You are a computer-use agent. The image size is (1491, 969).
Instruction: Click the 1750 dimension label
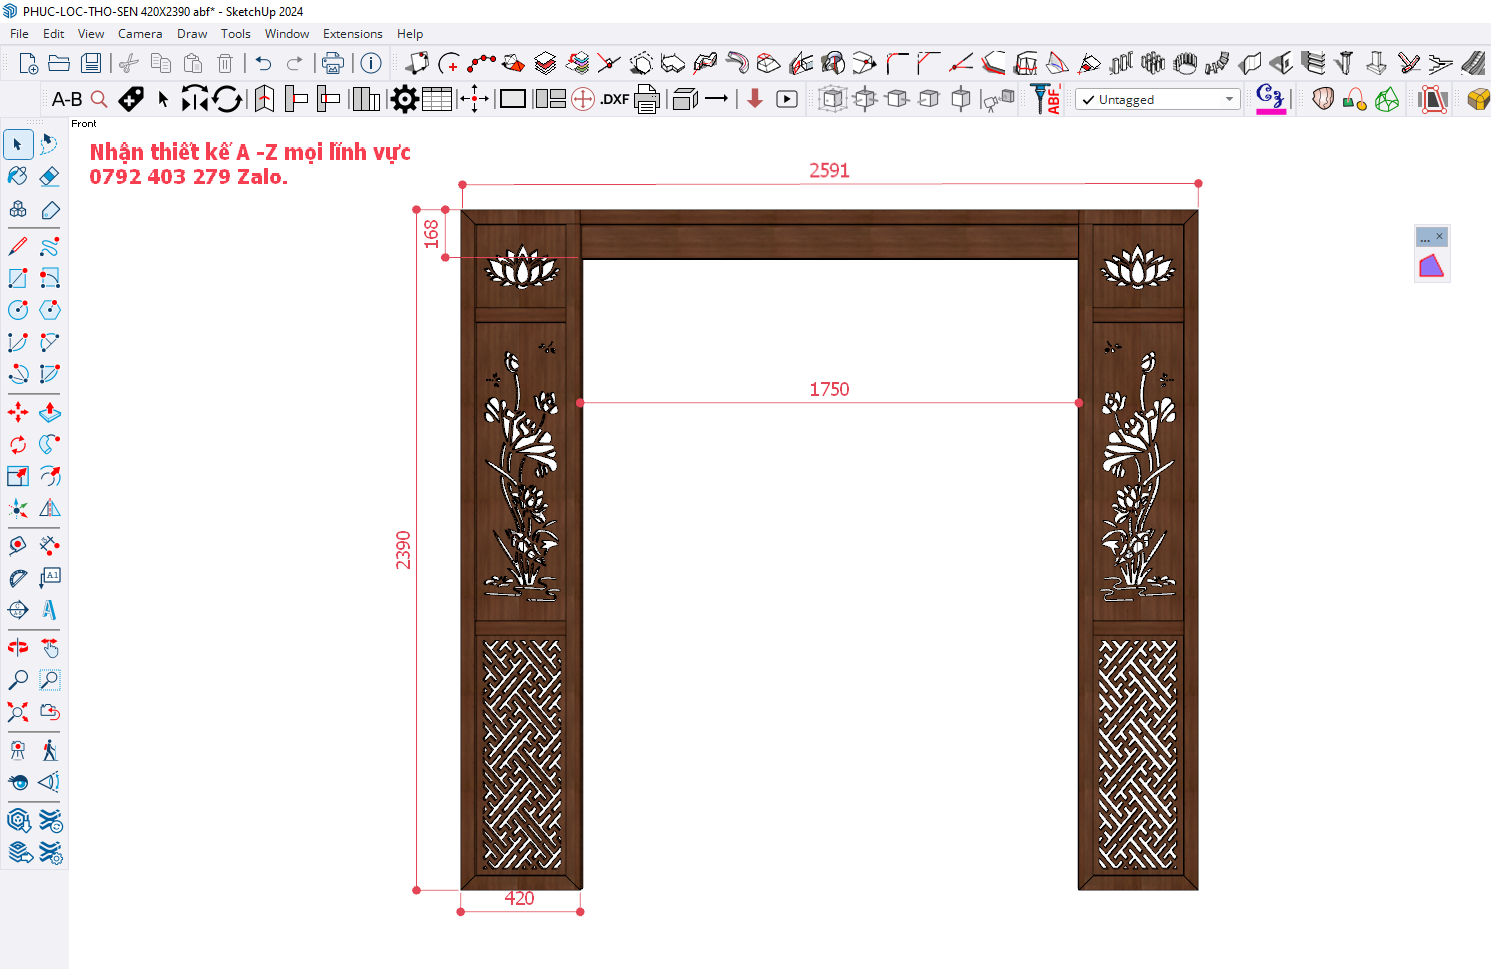(829, 389)
